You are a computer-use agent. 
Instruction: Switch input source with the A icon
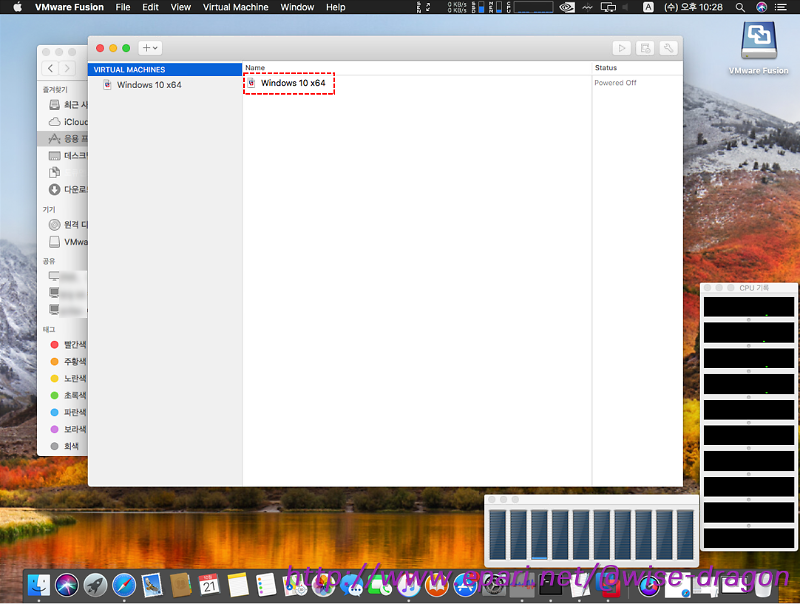[x=648, y=7]
